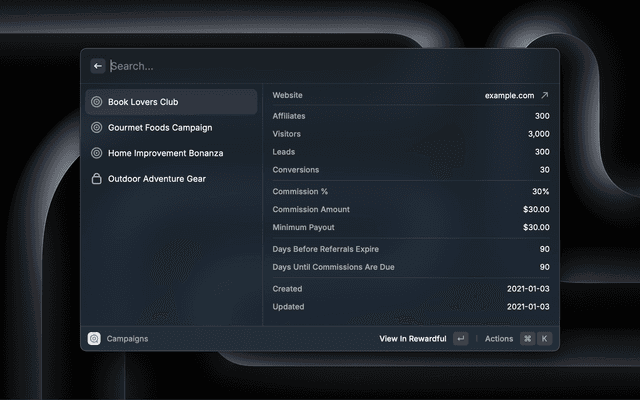
Task: Click the external link arrow beside example.com
Action: 545,96
